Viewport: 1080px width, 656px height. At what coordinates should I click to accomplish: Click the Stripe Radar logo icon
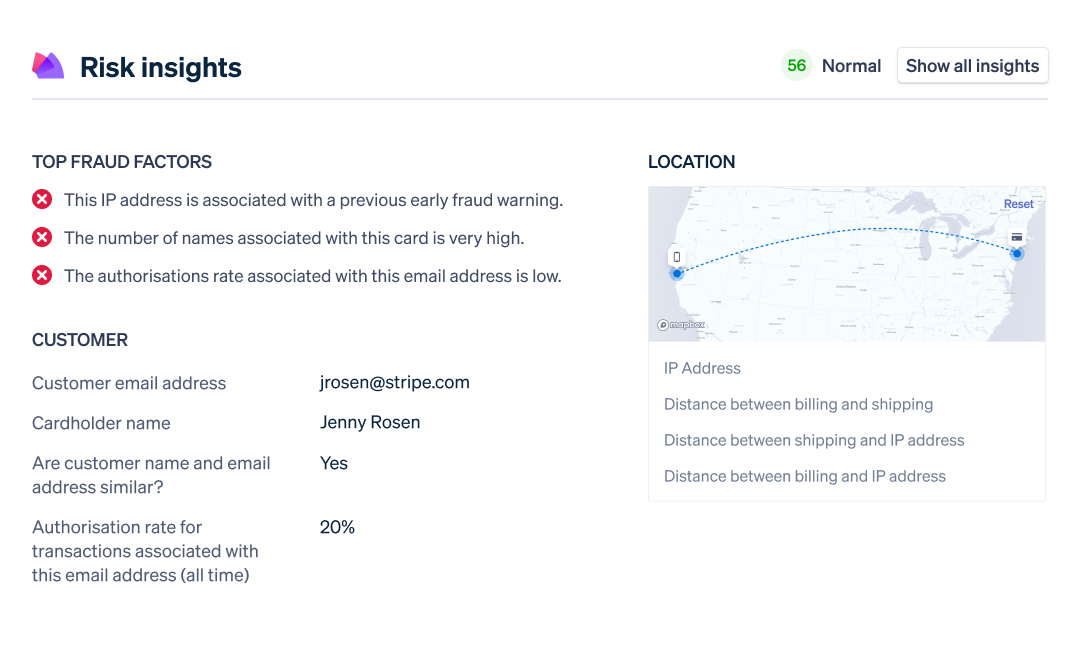[x=48, y=66]
